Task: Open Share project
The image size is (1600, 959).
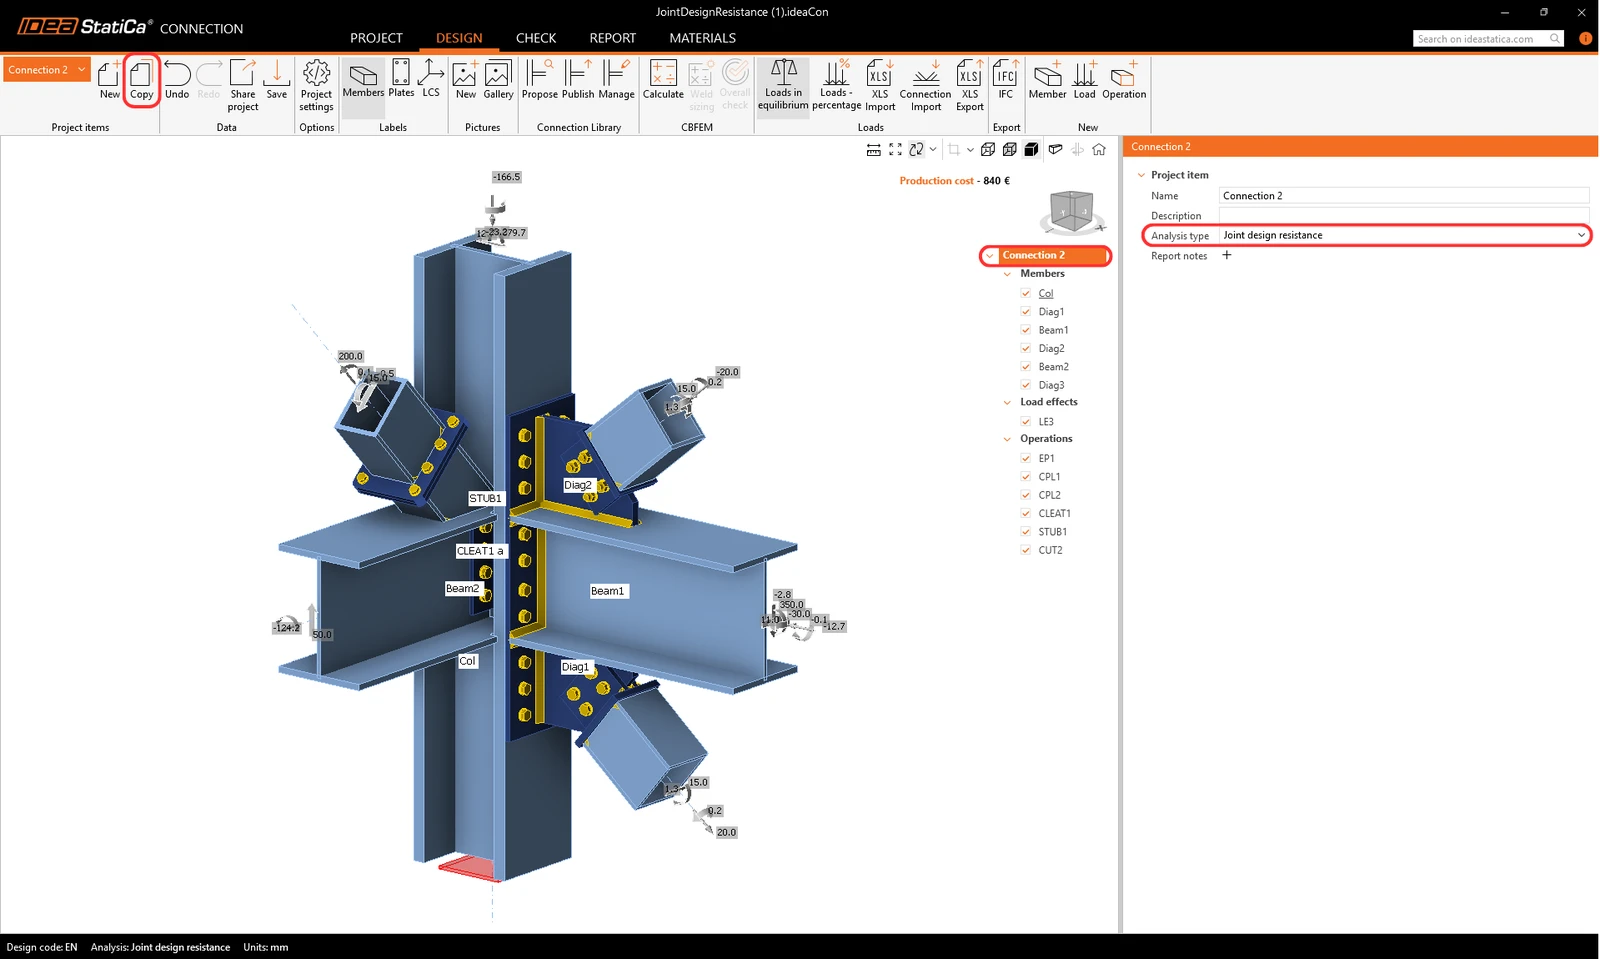Action: pos(242,85)
